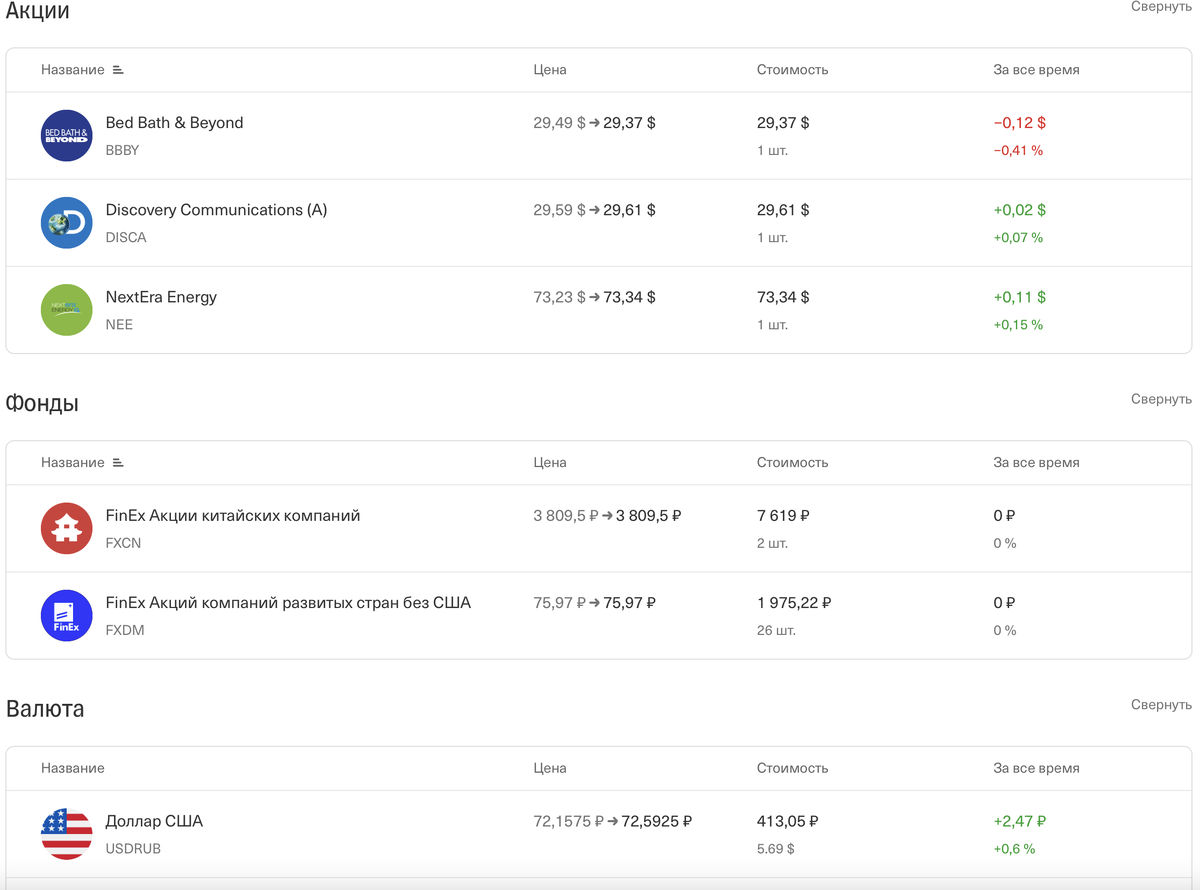
Task: Click the US flag dollar icon
Action: point(67,834)
